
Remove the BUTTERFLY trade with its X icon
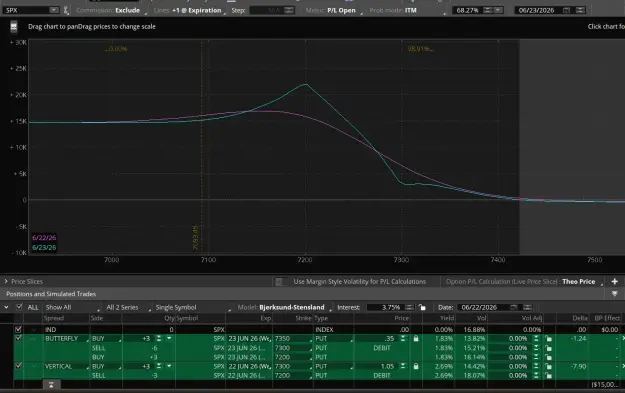click(x=623, y=338)
